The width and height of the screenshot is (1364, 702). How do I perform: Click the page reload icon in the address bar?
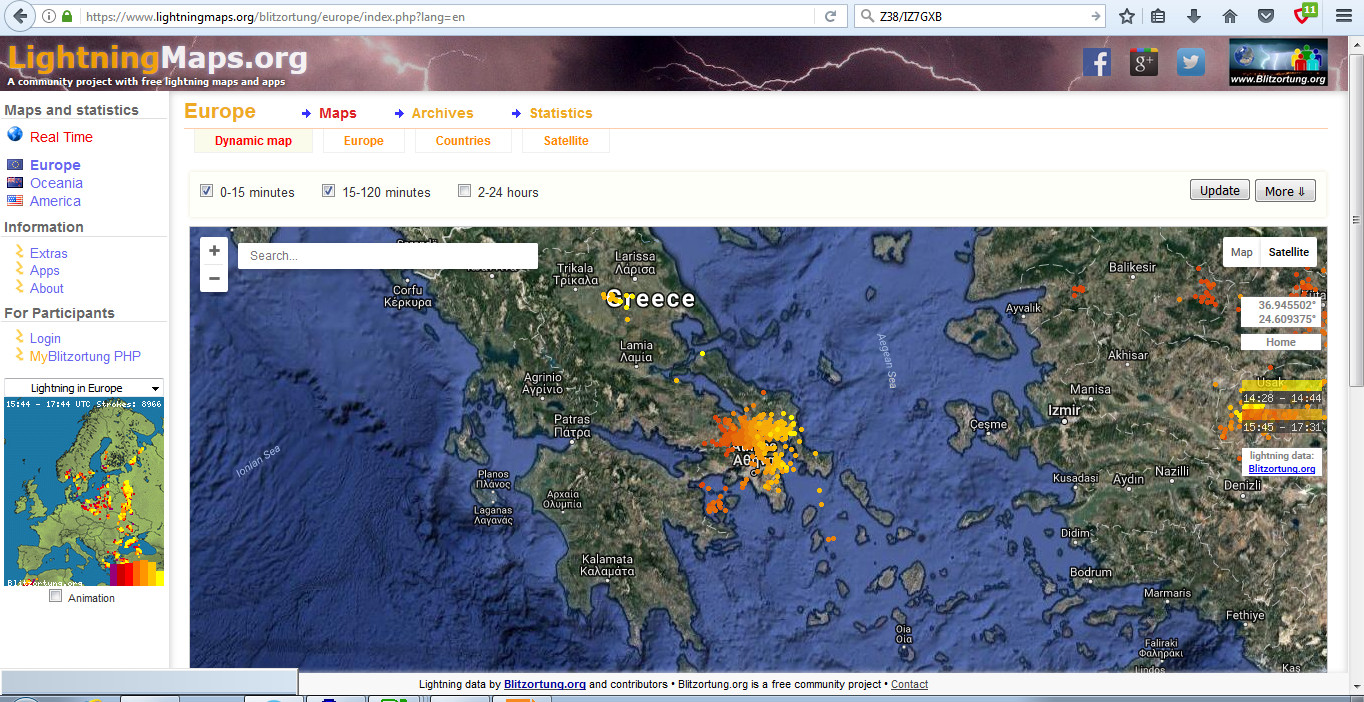coord(830,16)
